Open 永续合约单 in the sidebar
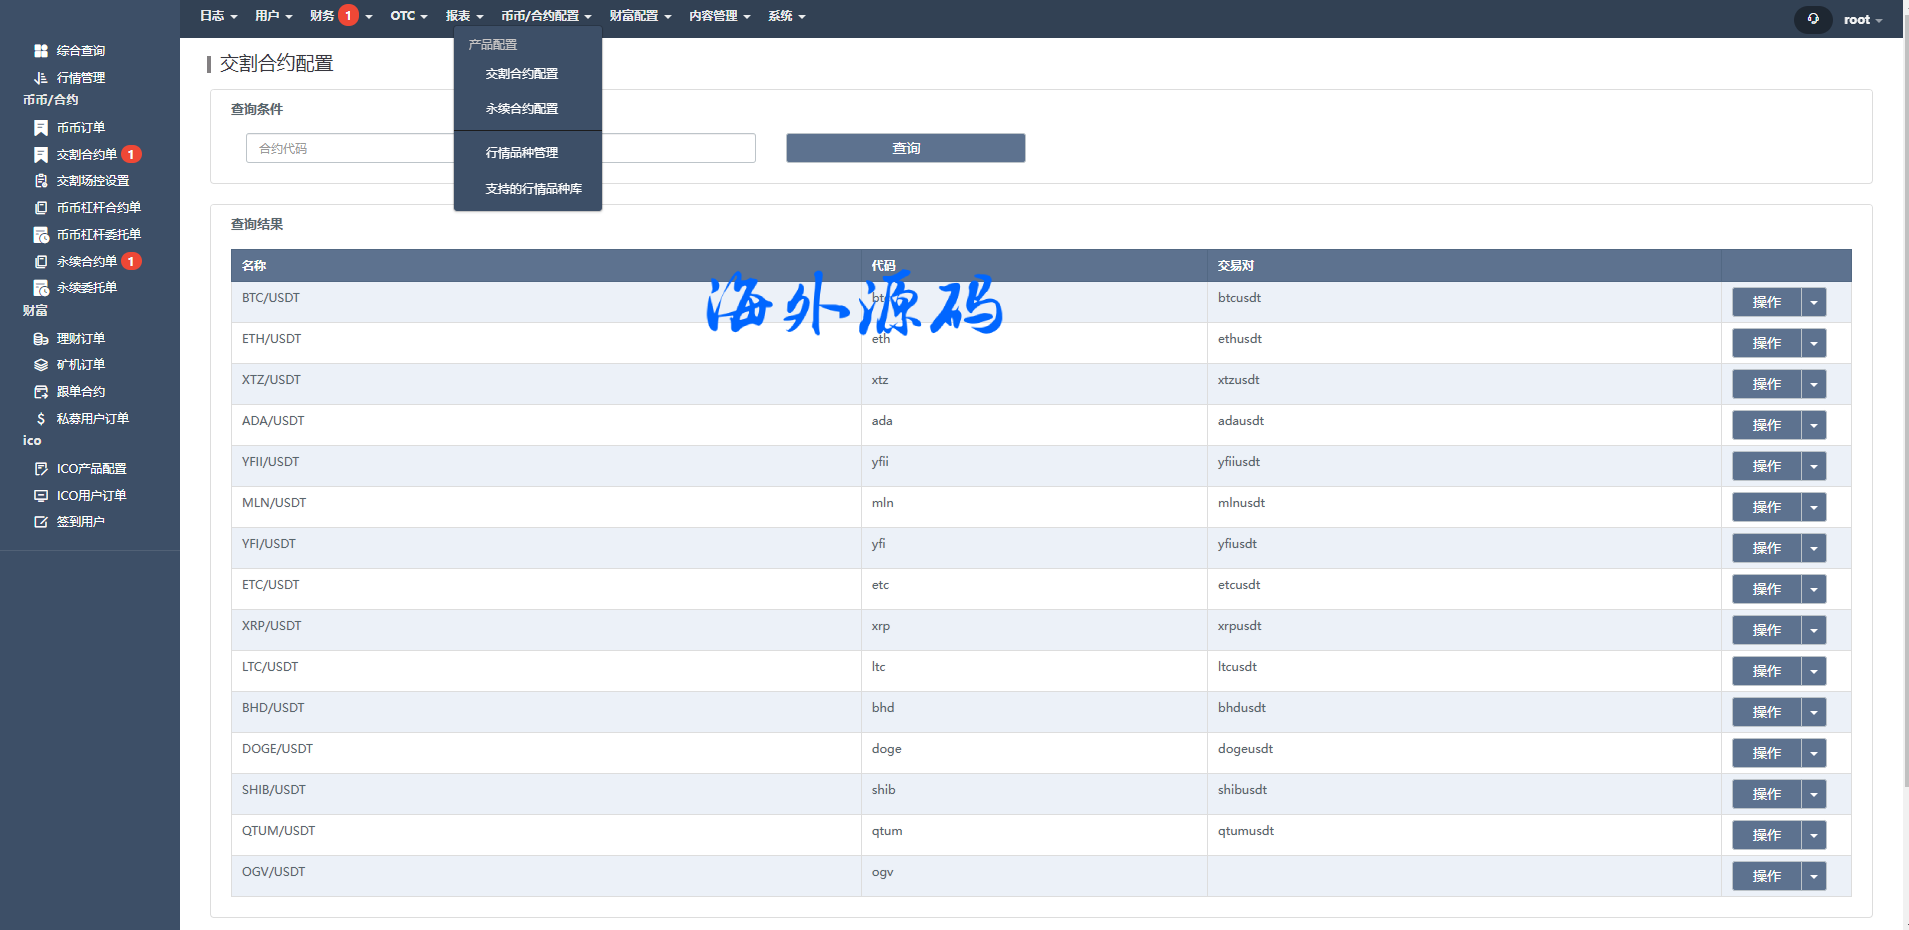 87,261
